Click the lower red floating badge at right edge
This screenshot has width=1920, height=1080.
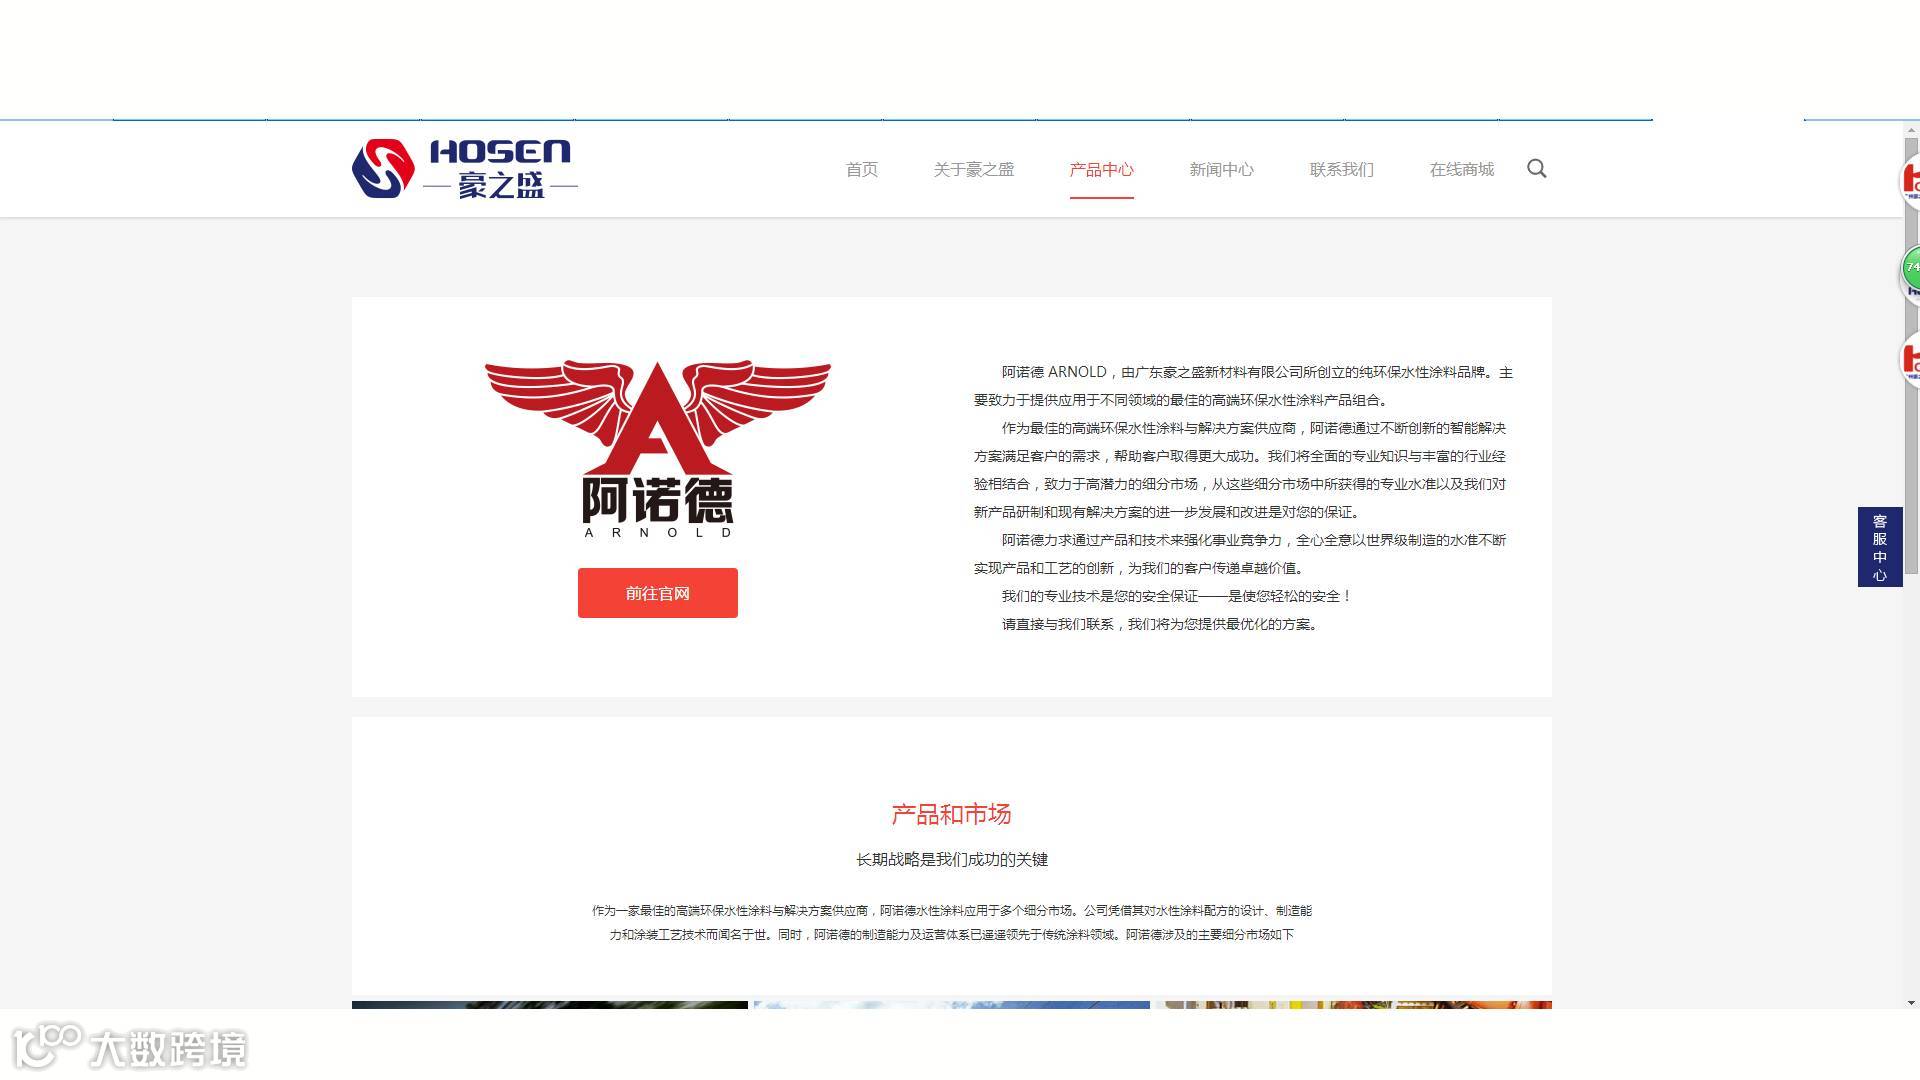pos(1911,359)
